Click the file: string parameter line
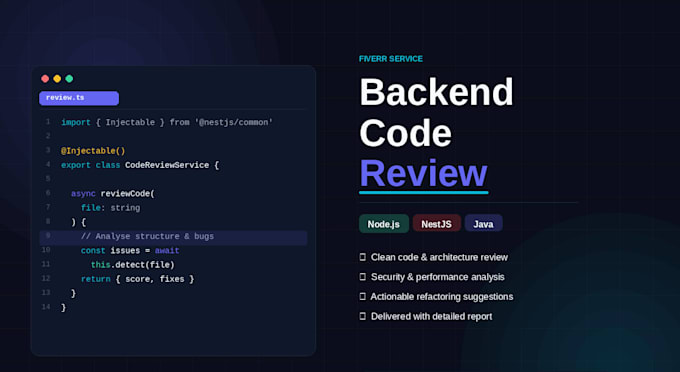This screenshot has width=680, height=372. [x=111, y=208]
